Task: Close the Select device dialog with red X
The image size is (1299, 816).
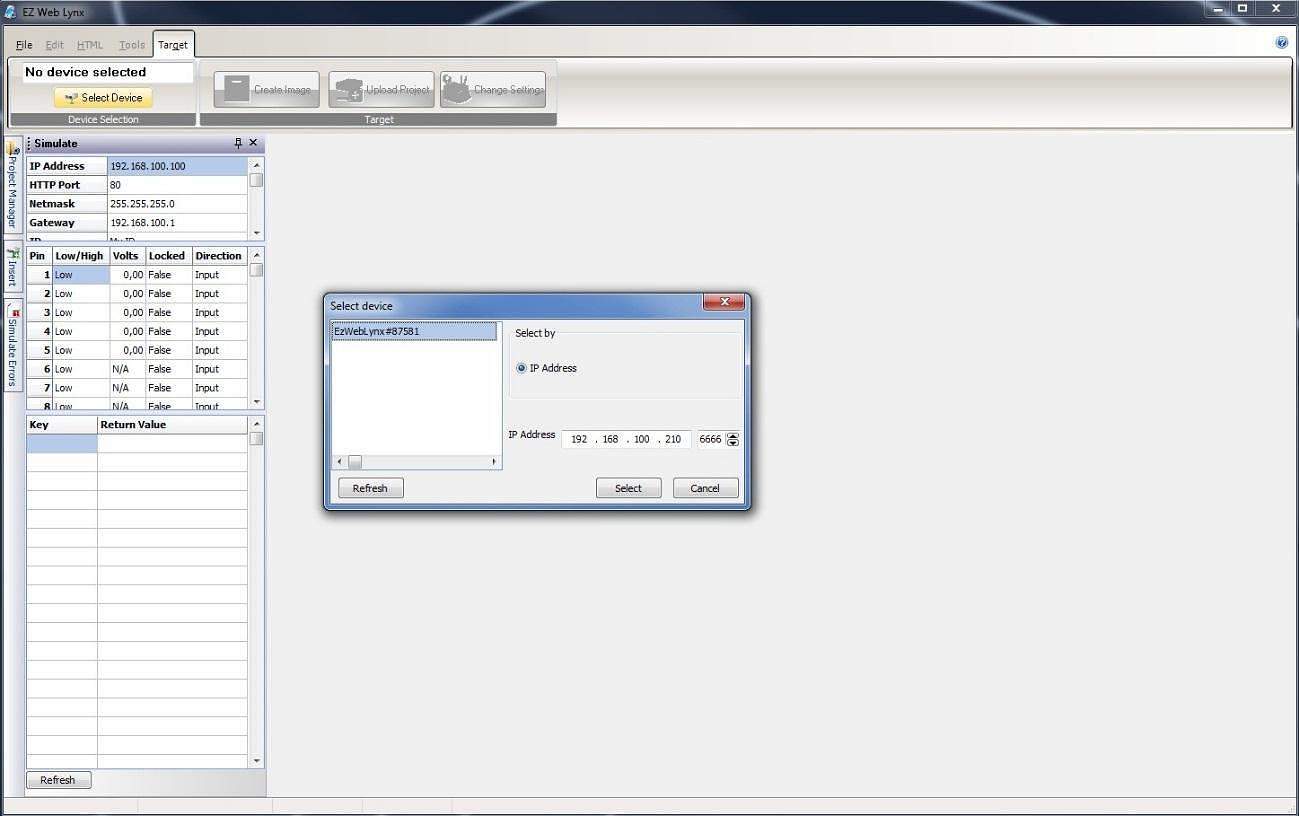Action: (x=724, y=302)
